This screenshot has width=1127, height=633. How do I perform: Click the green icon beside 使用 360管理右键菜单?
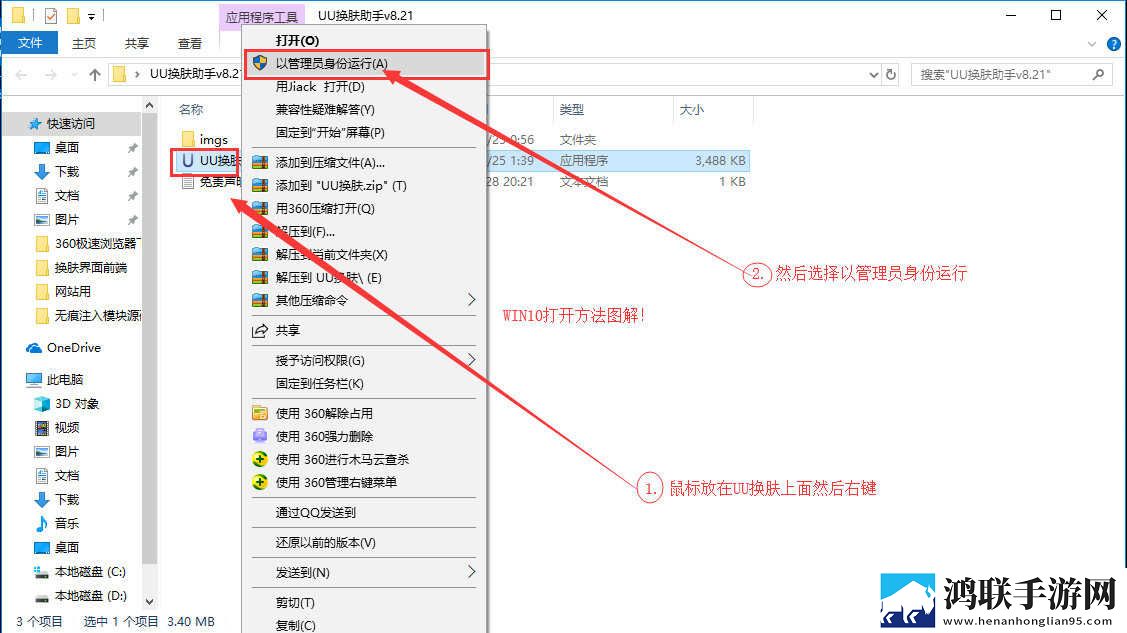coord(259,482)
